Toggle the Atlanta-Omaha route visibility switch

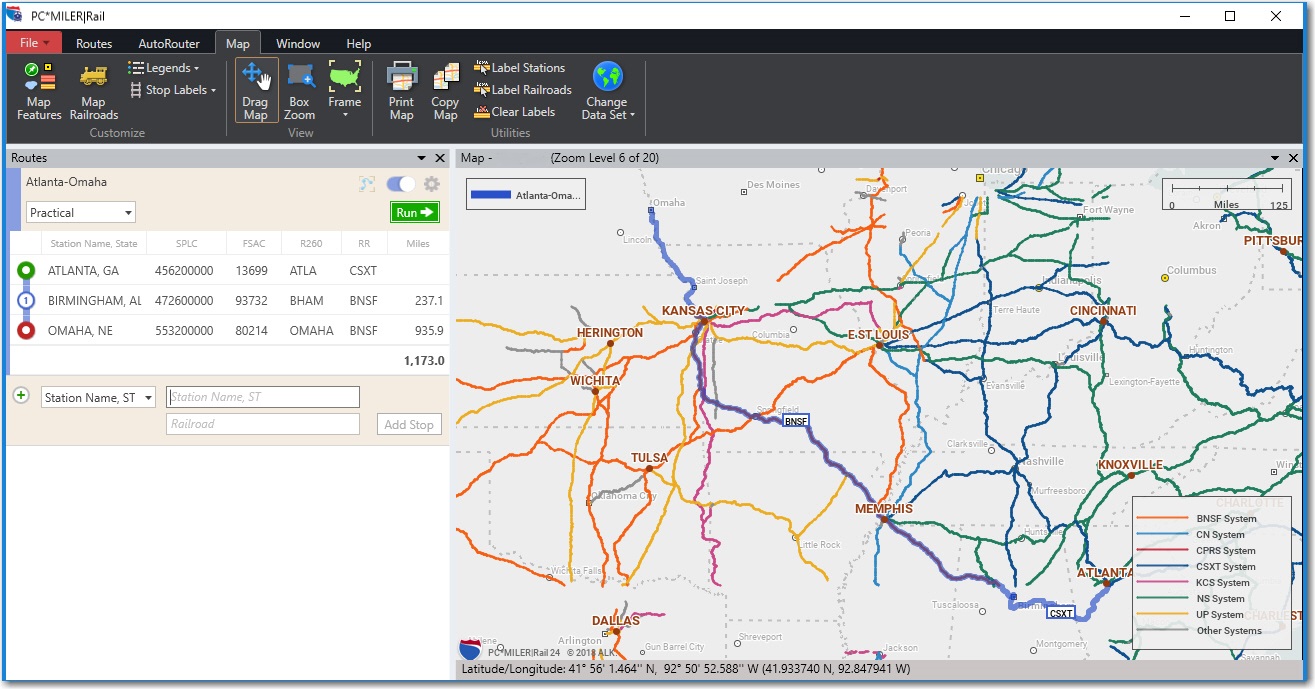[400, 184]
